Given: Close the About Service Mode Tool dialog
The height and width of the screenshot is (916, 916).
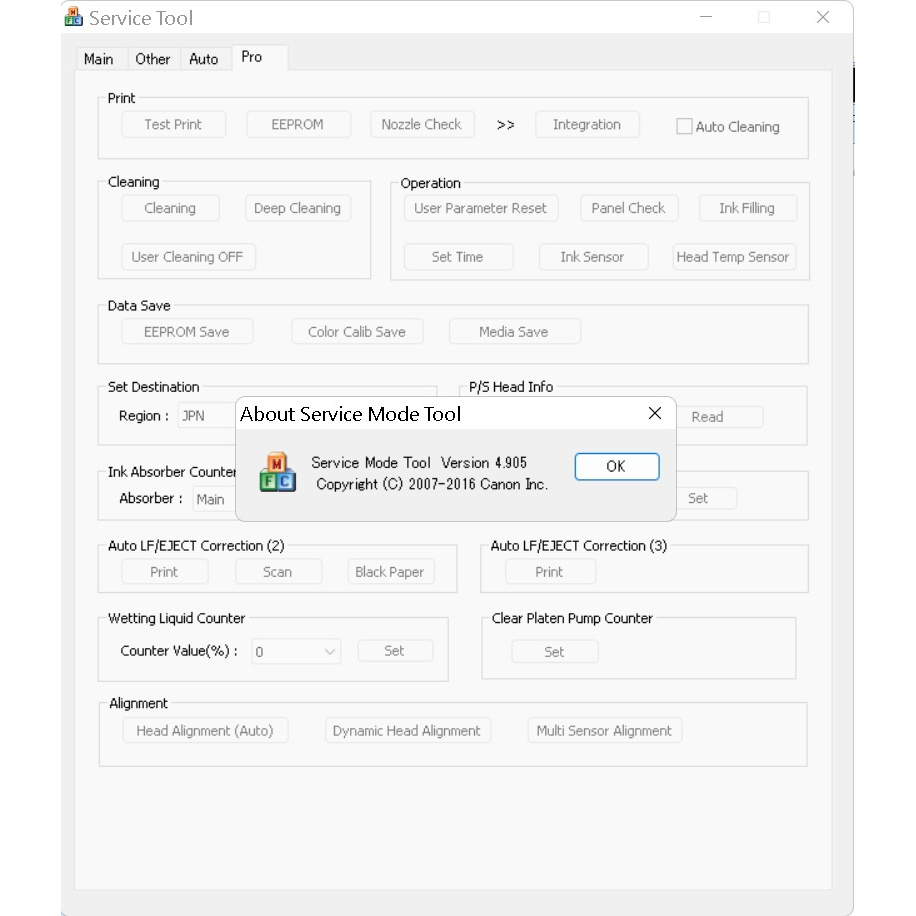Looking at the screenshot, I should click(655, 413).
